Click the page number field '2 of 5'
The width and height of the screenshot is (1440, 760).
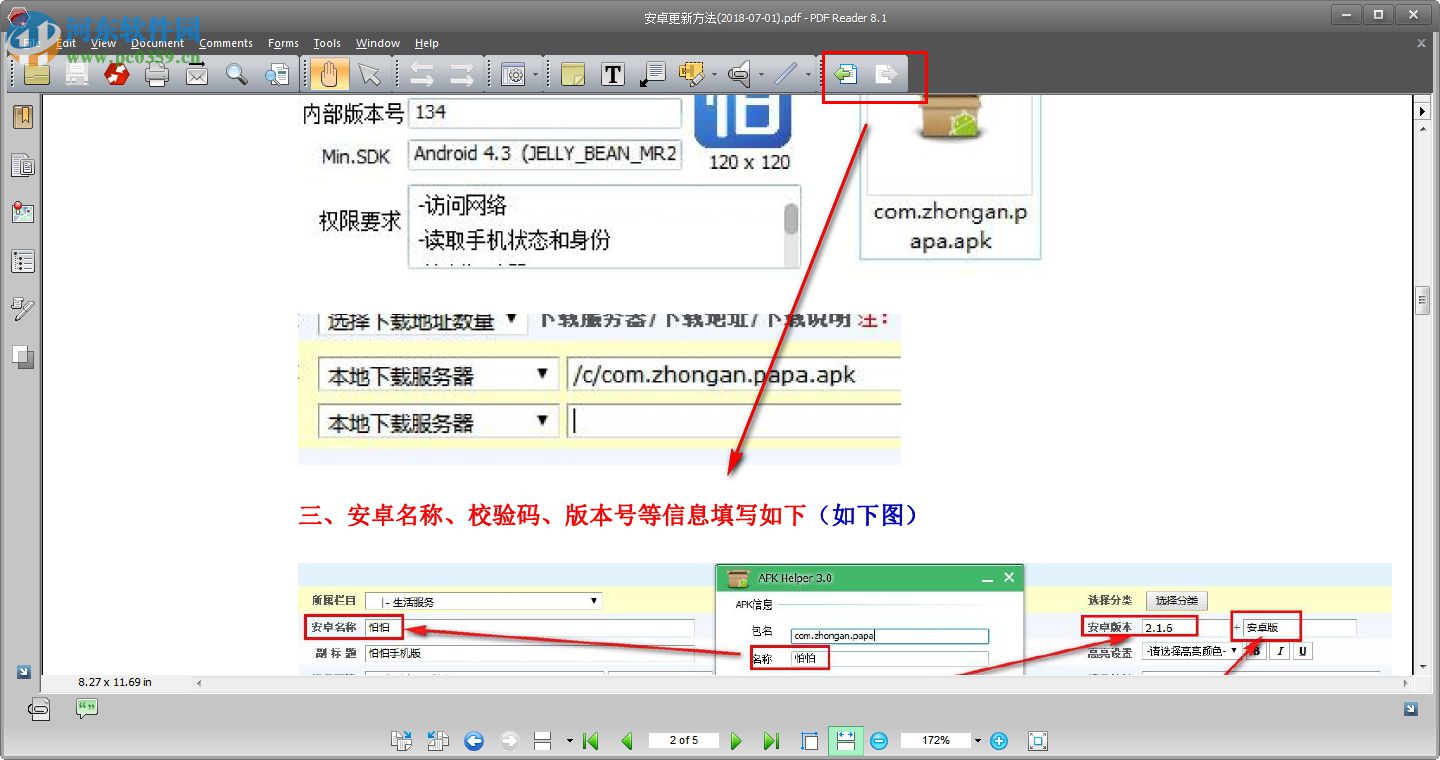pos(684,740)
